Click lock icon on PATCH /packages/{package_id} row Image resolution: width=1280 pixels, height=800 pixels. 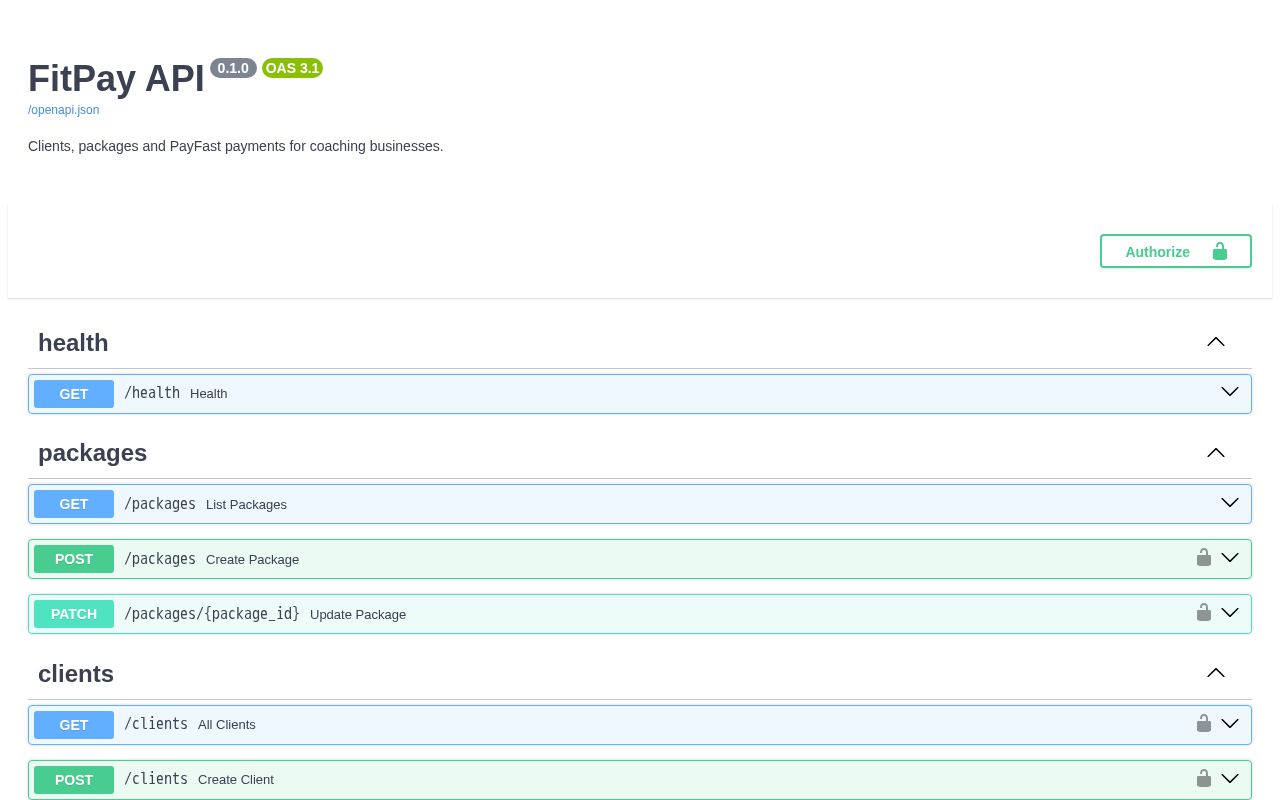tap(1204, 612)
